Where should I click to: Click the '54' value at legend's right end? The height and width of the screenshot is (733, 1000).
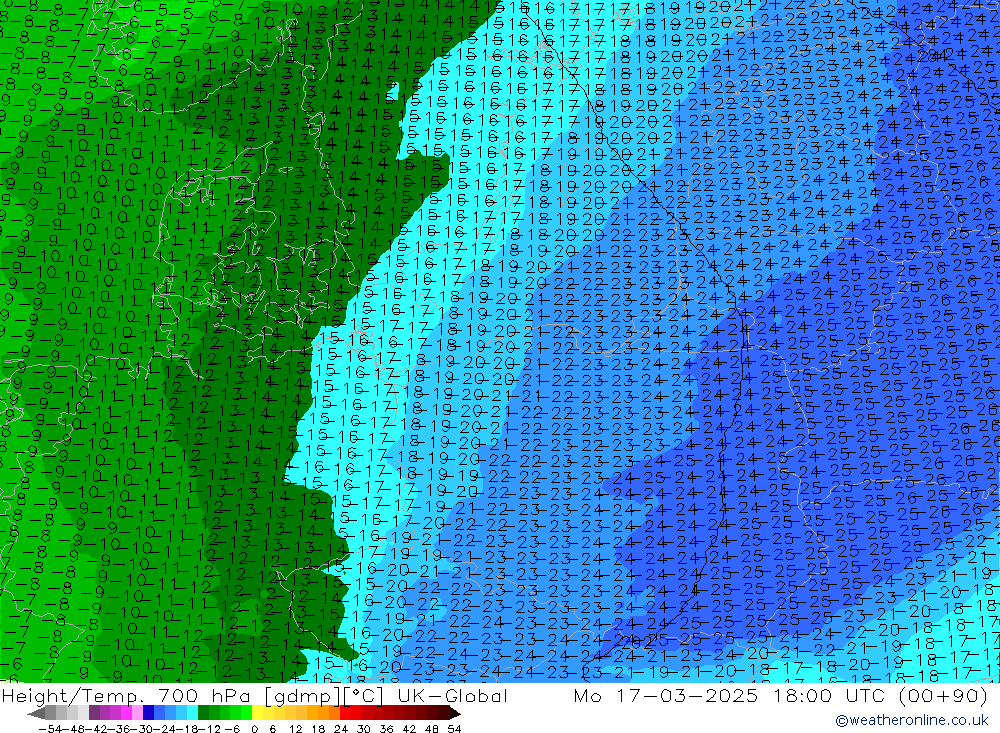(x=454, y=729)
